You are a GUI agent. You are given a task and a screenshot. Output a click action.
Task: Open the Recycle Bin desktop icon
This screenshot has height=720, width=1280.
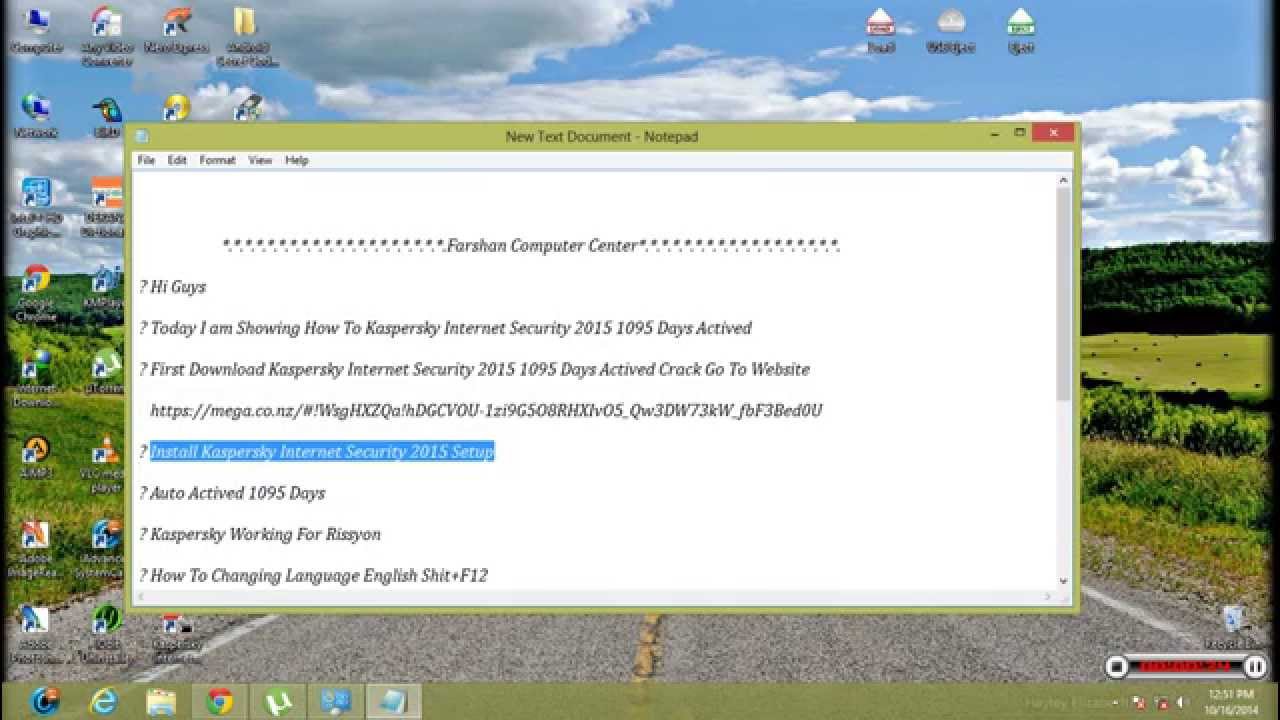(1232, 628)
